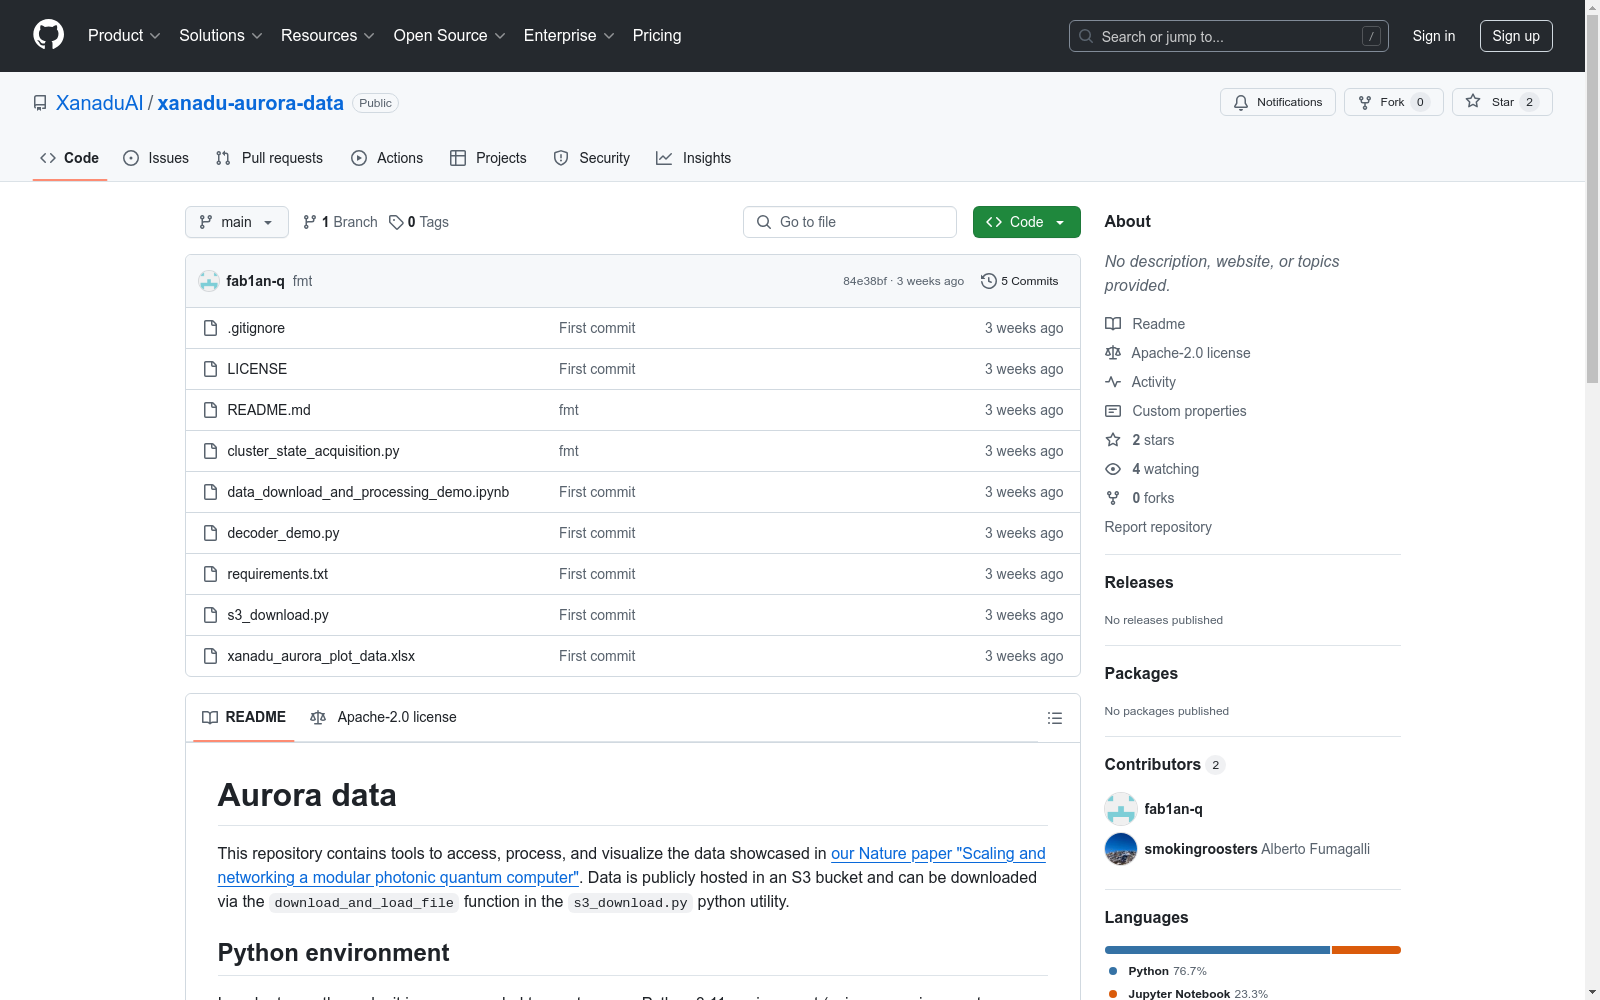Go to the Security tab
Viewport: 1600px width, 1000px height.
coord(592,158)
